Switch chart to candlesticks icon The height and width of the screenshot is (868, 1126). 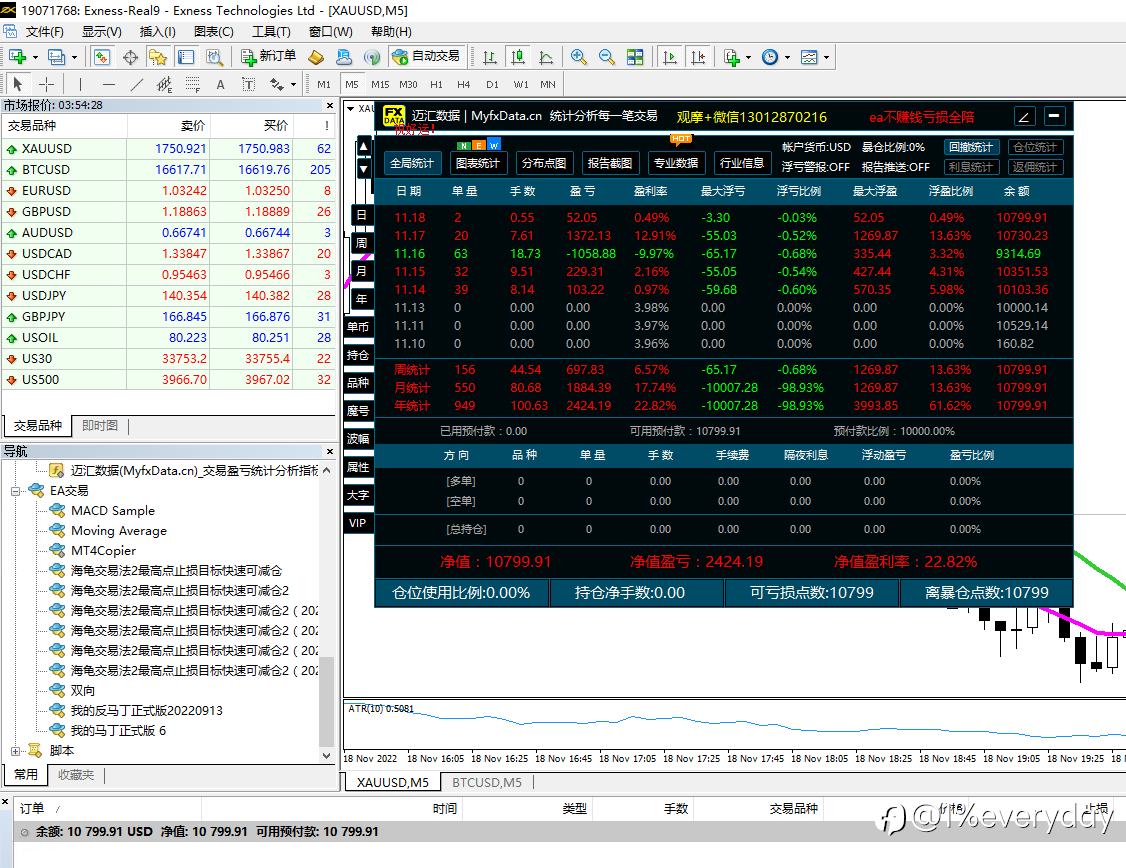pos(517,57)
